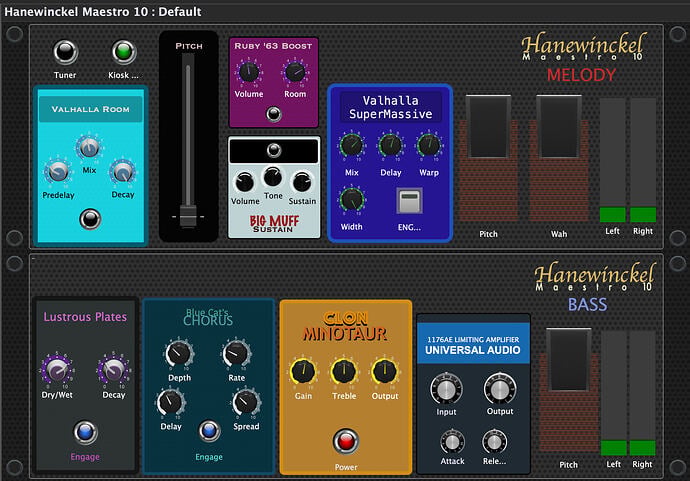The height and width of the screenshot is (481, 690).
Task: Click SuperMassive Width knob
Action: [352, 200]
